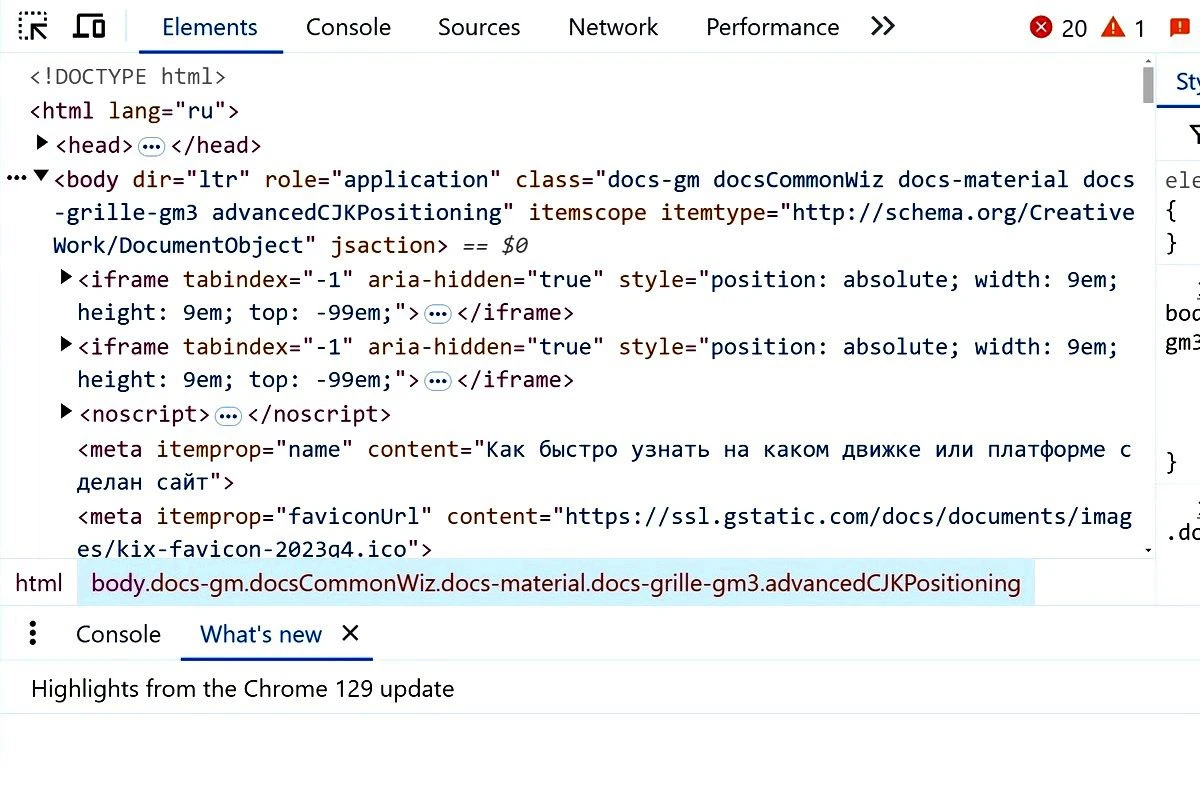Switch to the Elements tab
This screenshot has height=800, width=1200.
tap(210, 28)
